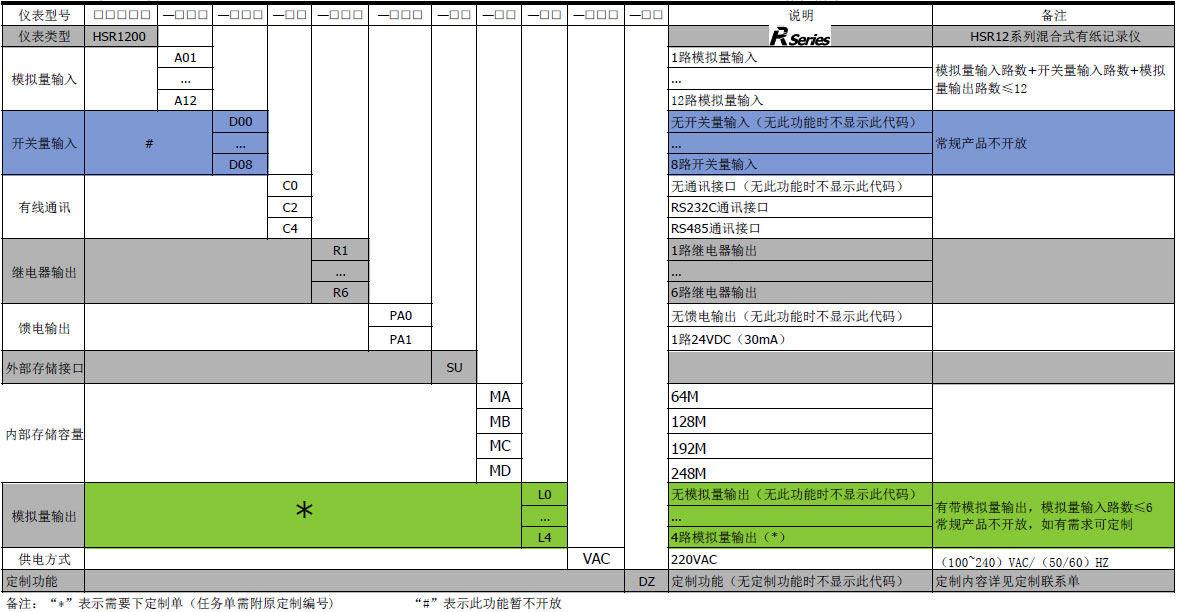Click the R Series logo

[799, 37]
